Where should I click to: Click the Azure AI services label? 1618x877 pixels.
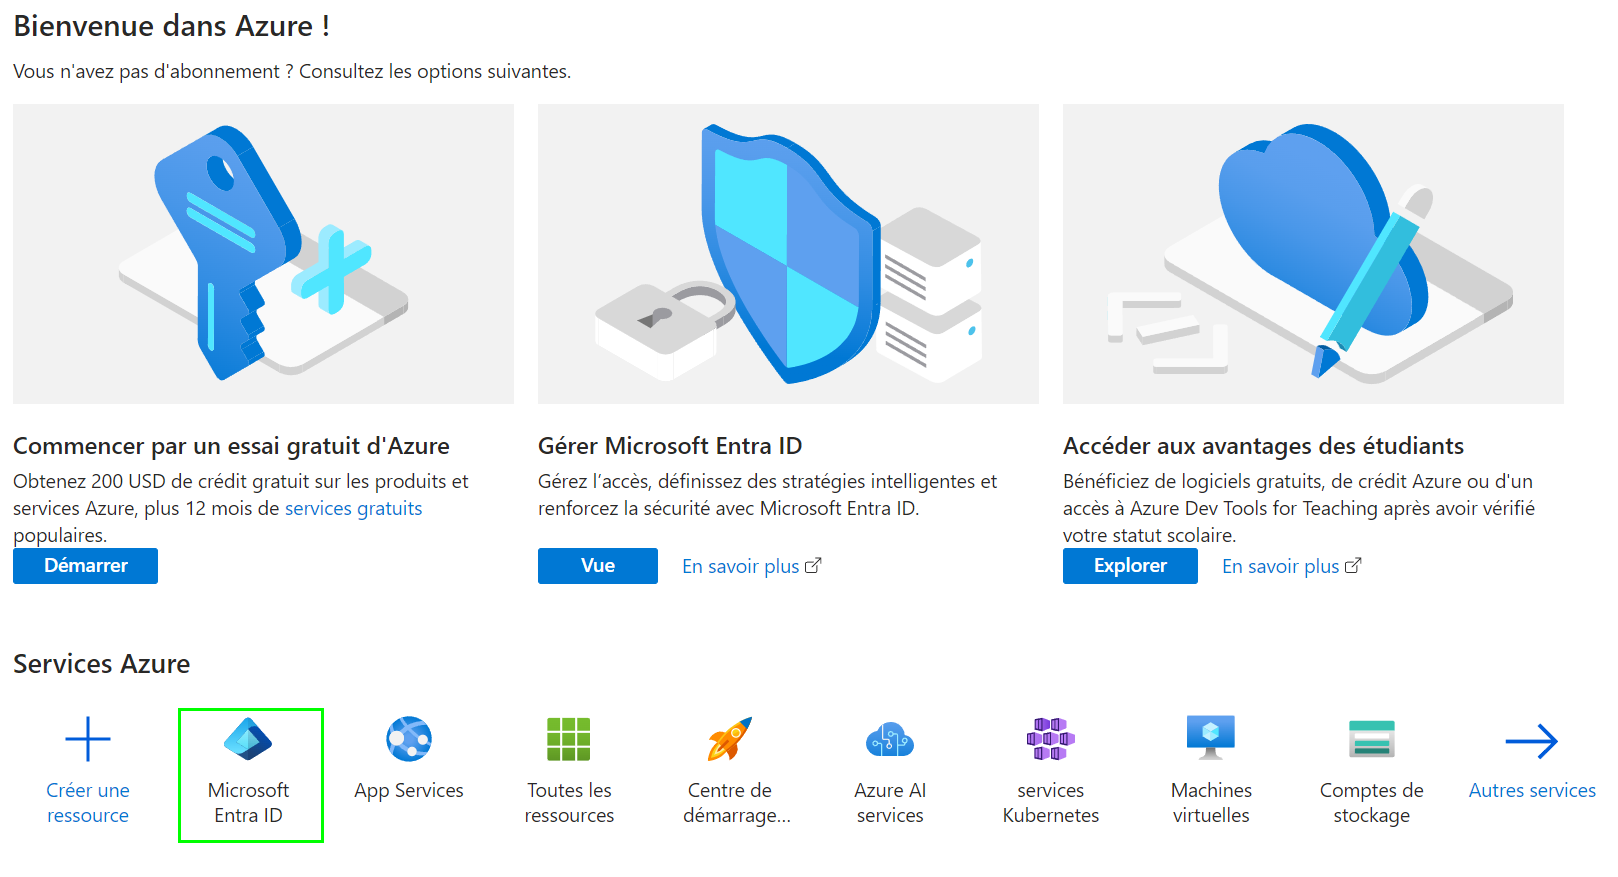click(x=890, y=803)
